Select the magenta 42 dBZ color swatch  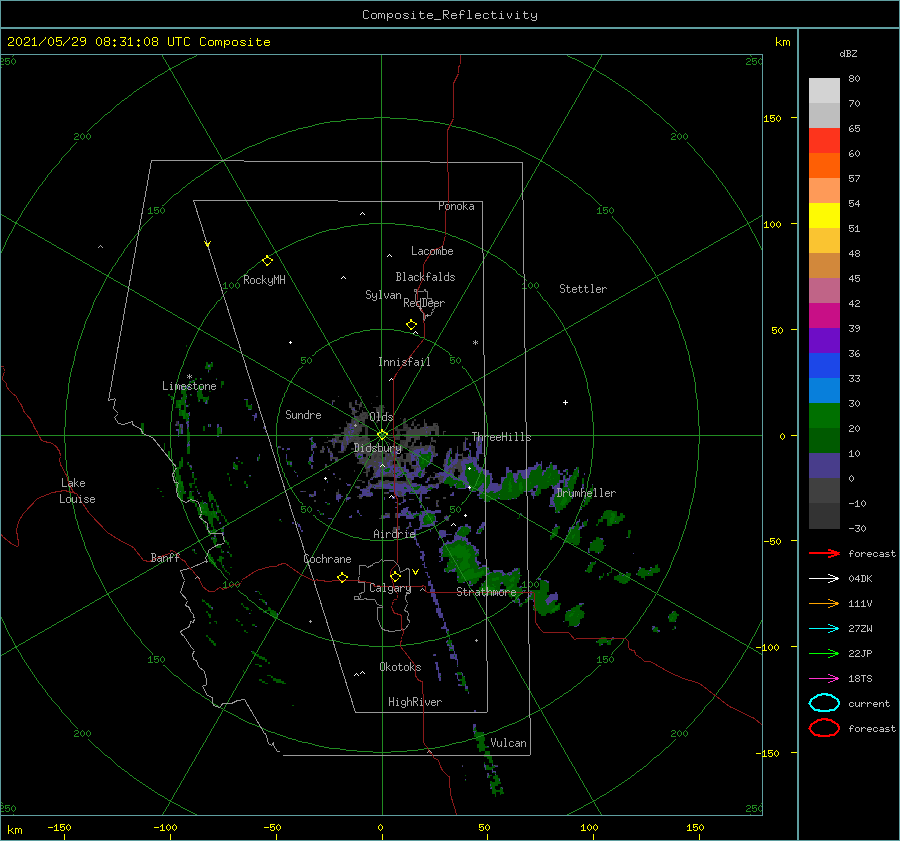tap(824, 315)
